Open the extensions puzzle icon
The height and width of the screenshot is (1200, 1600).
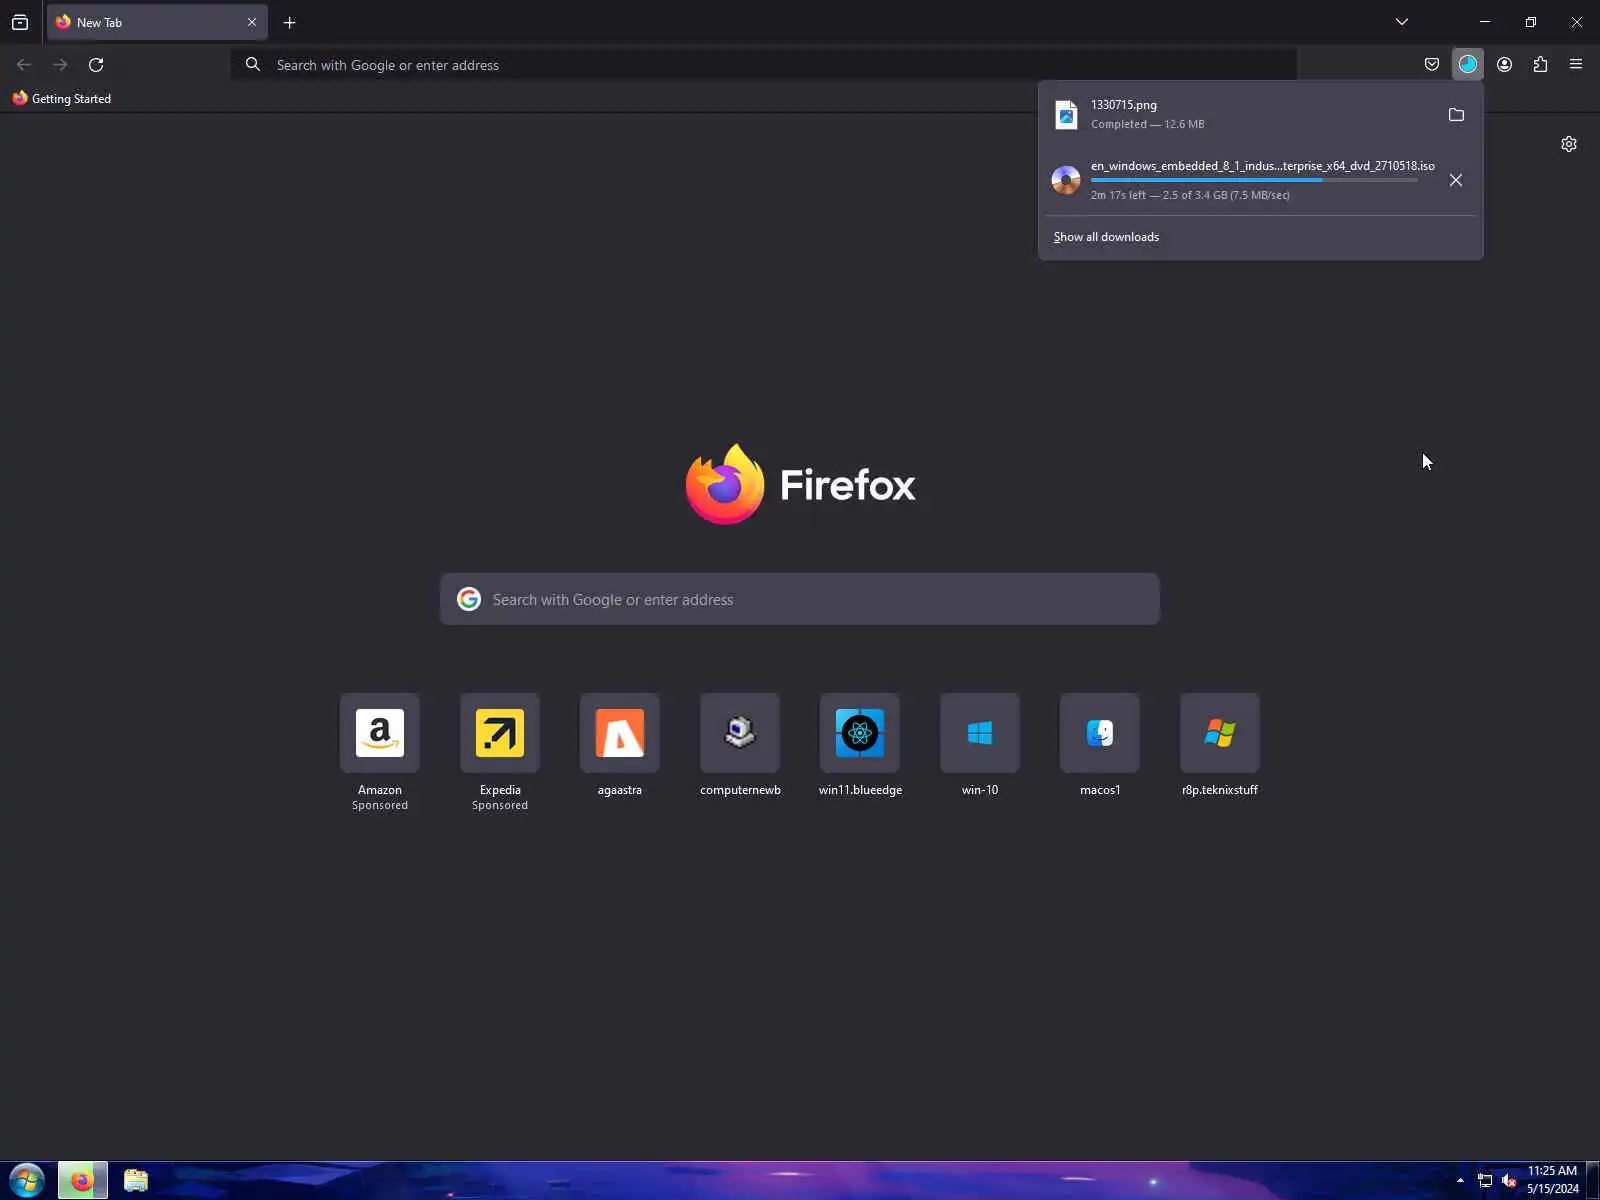tap(1540, 65)
